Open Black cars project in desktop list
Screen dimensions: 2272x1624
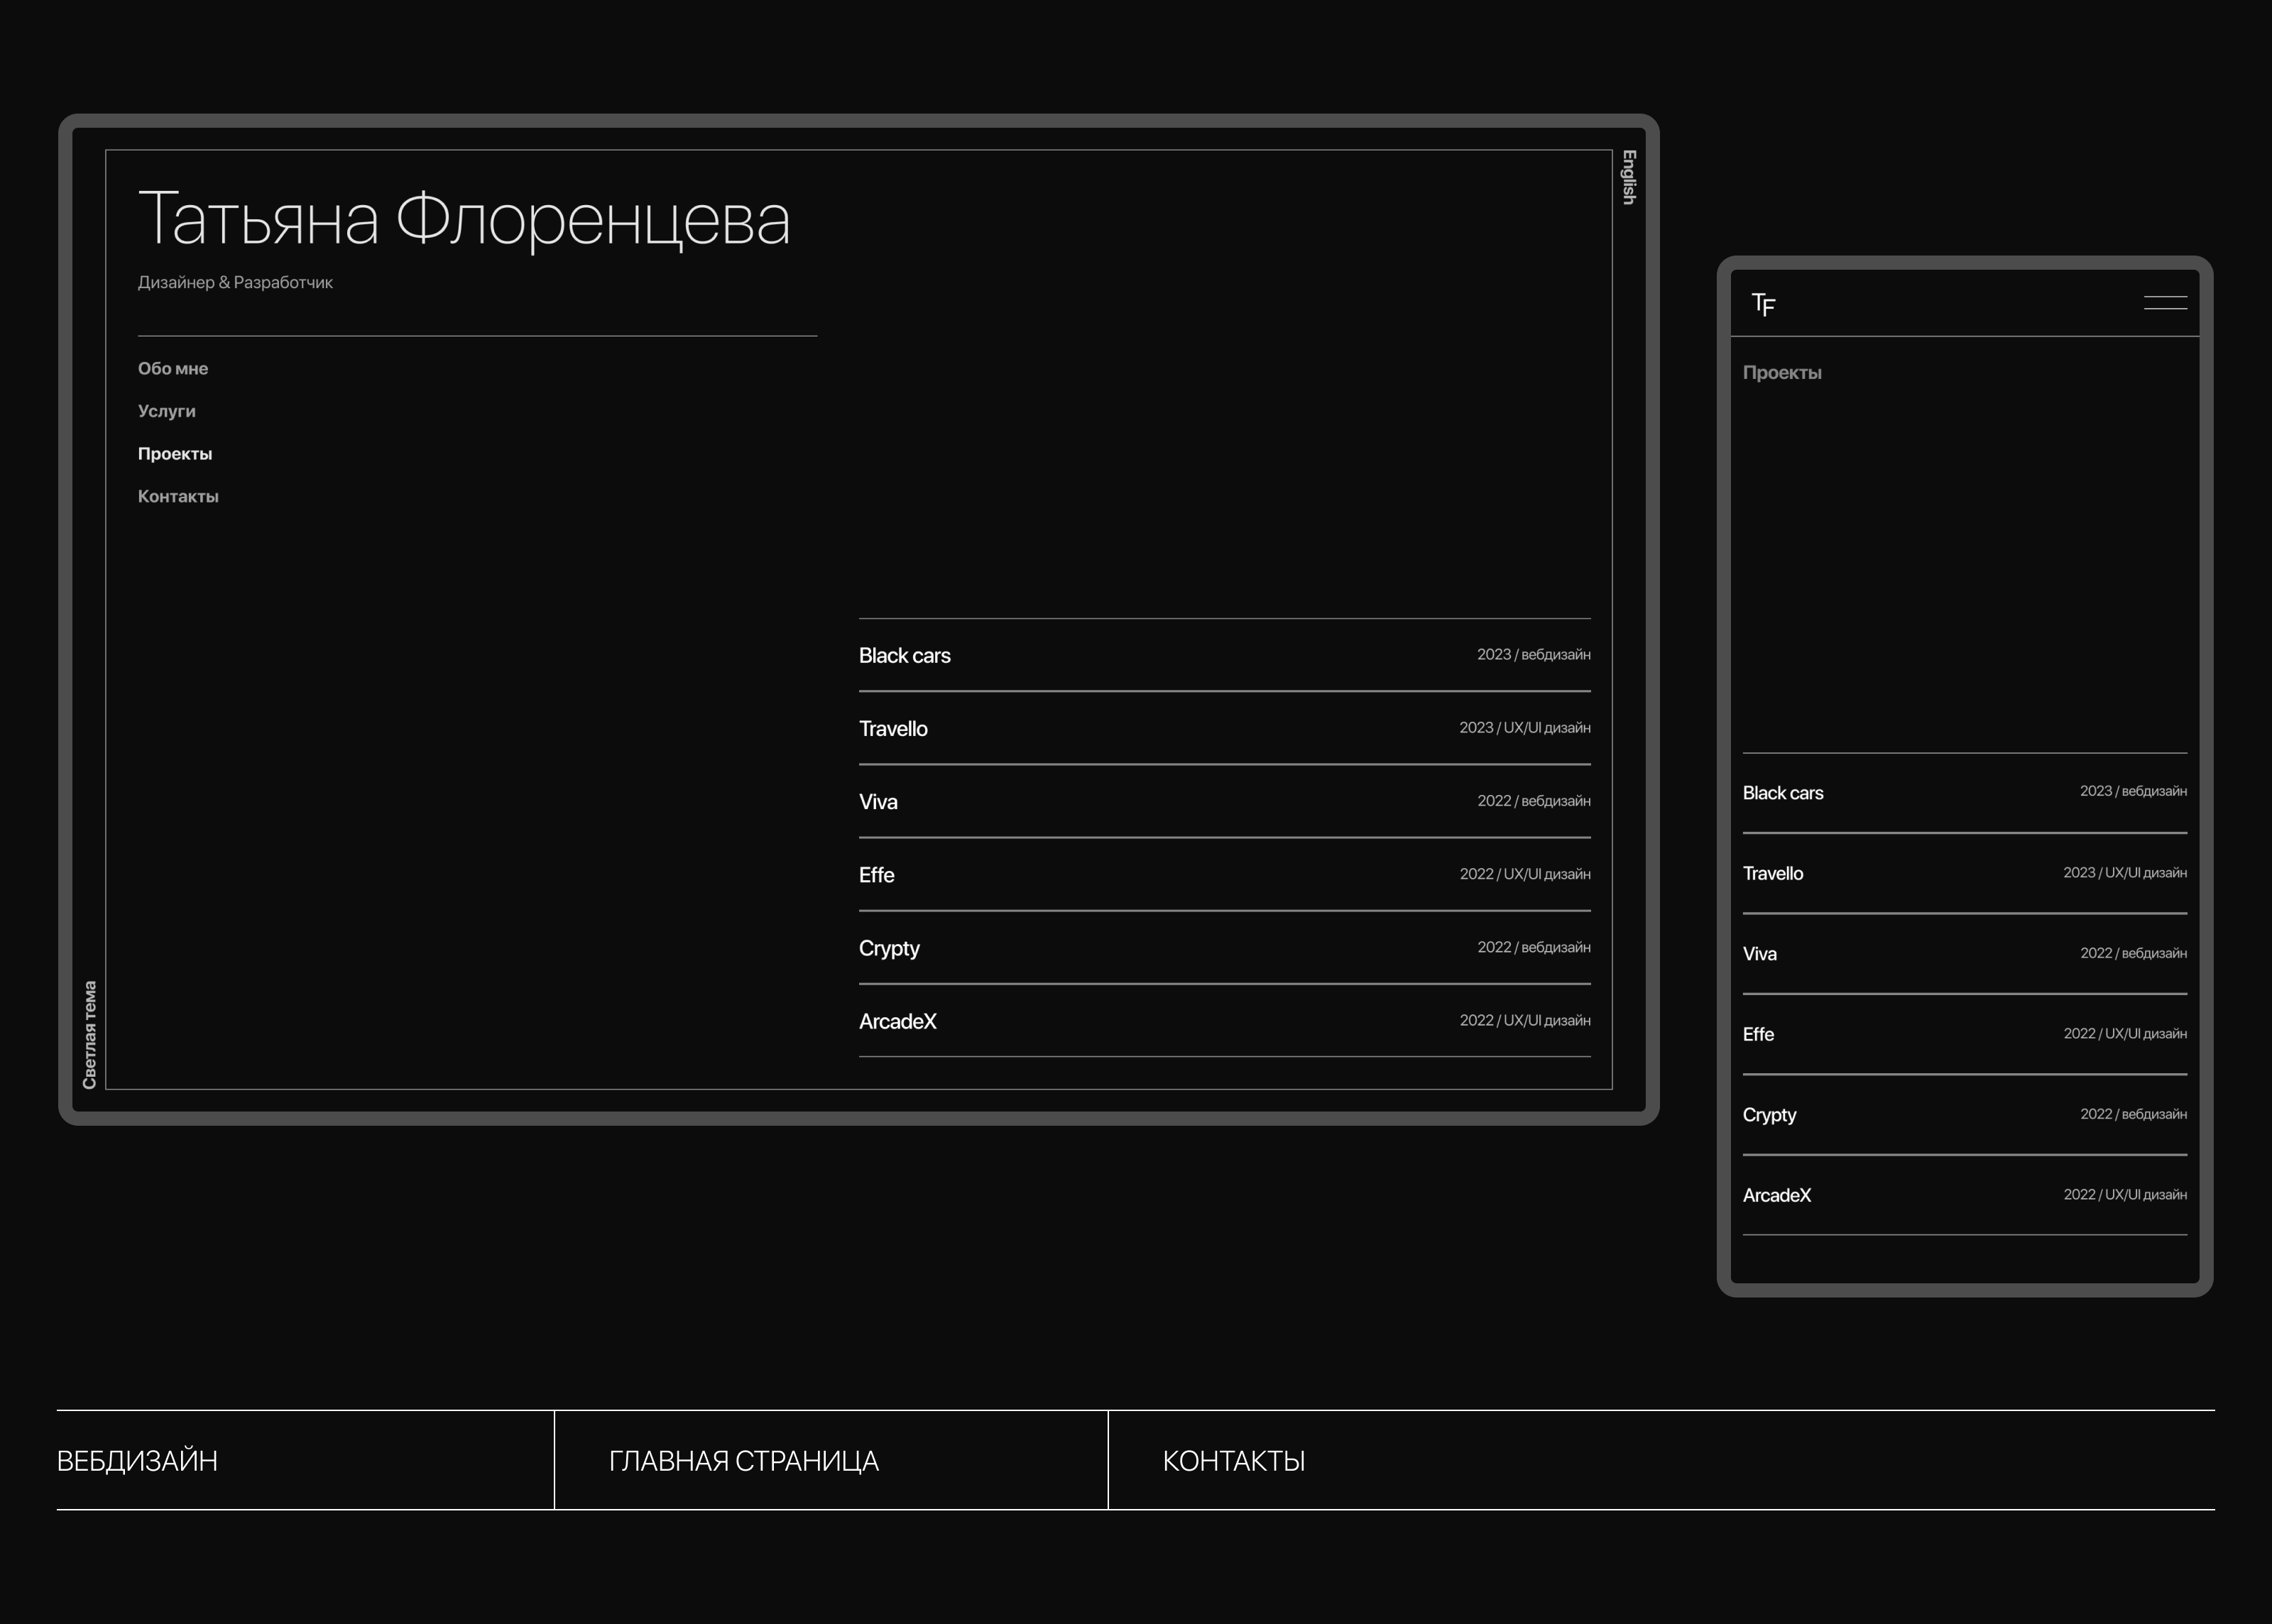pos(905,656)
